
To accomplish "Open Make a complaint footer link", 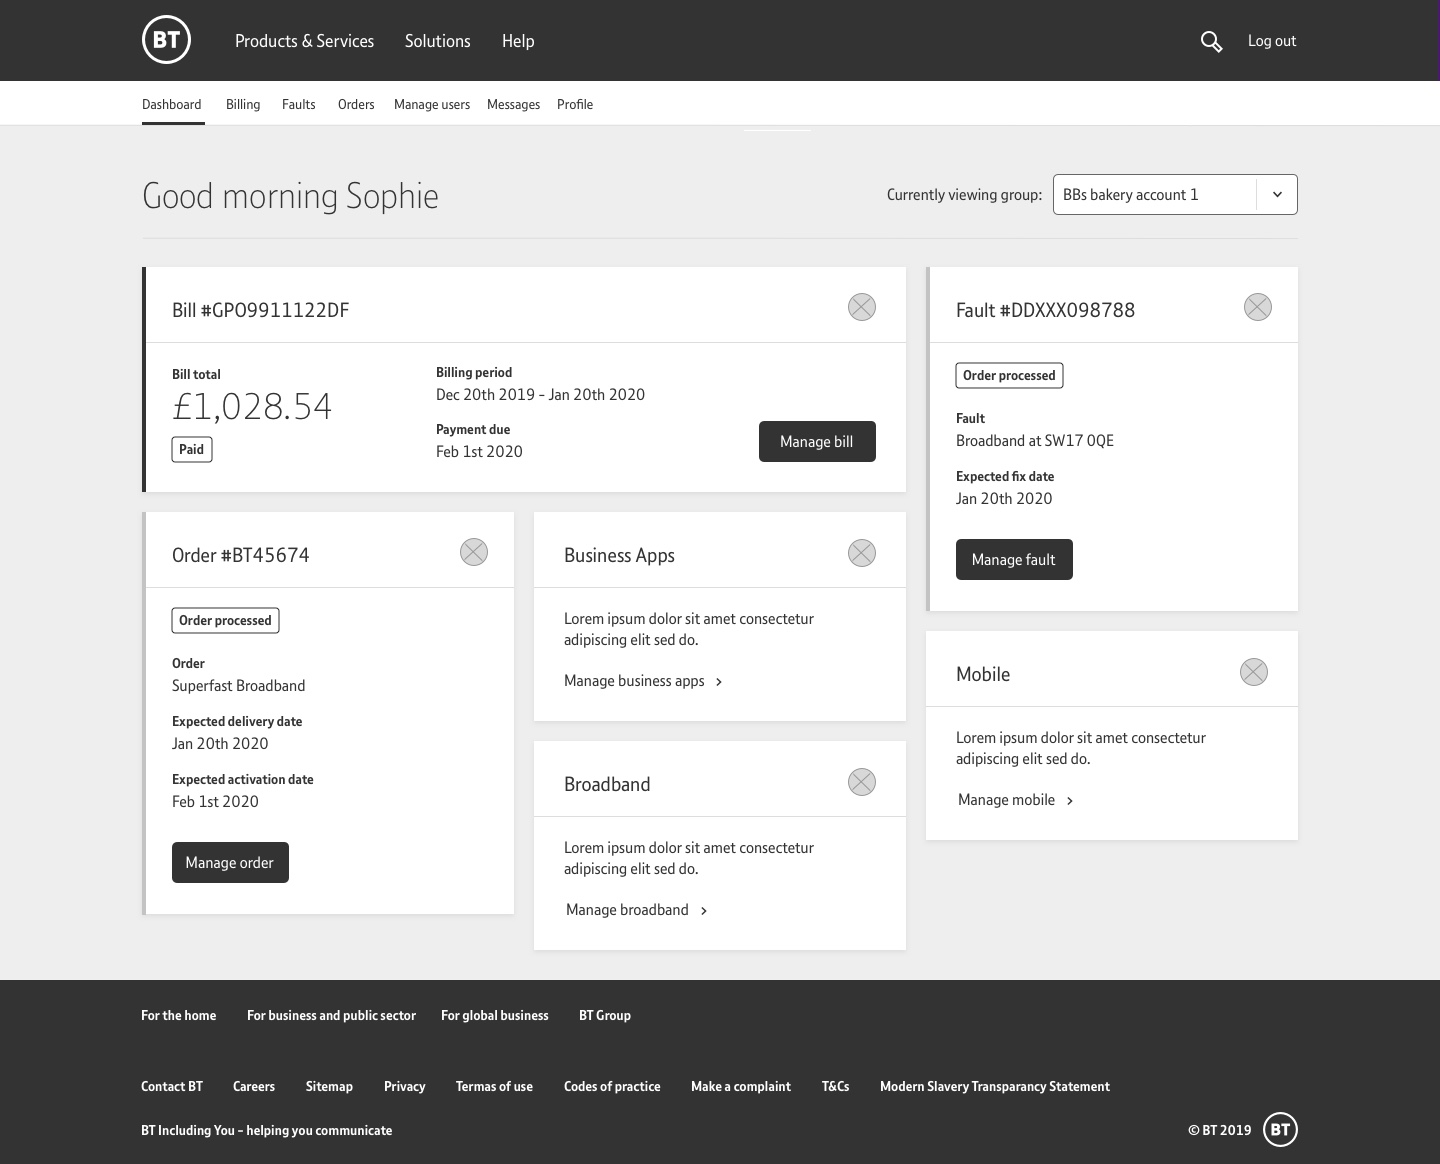I will [741, 1086].
